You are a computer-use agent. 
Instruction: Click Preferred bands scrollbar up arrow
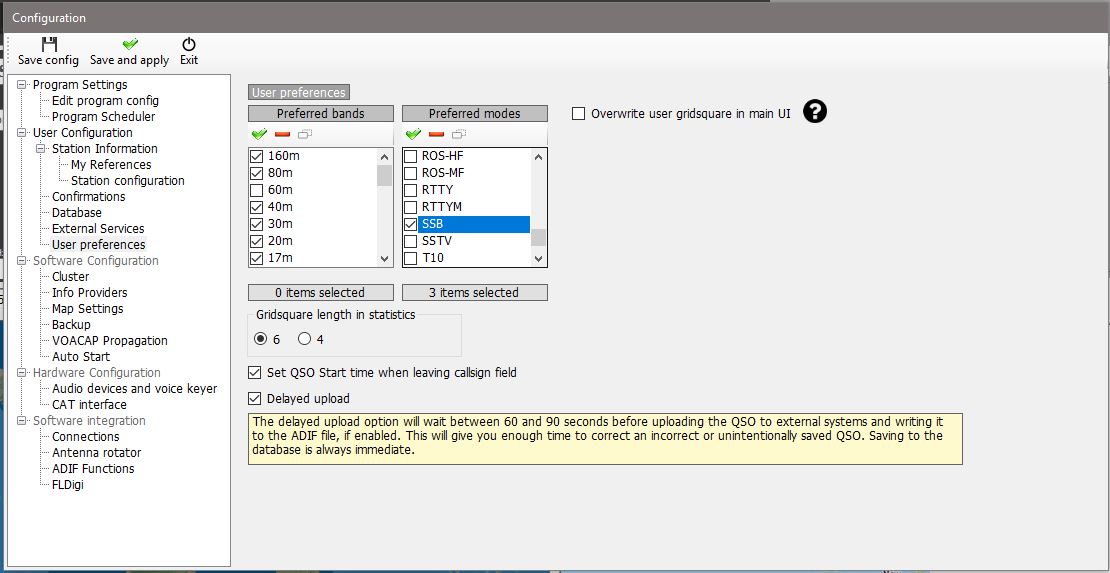384,157
